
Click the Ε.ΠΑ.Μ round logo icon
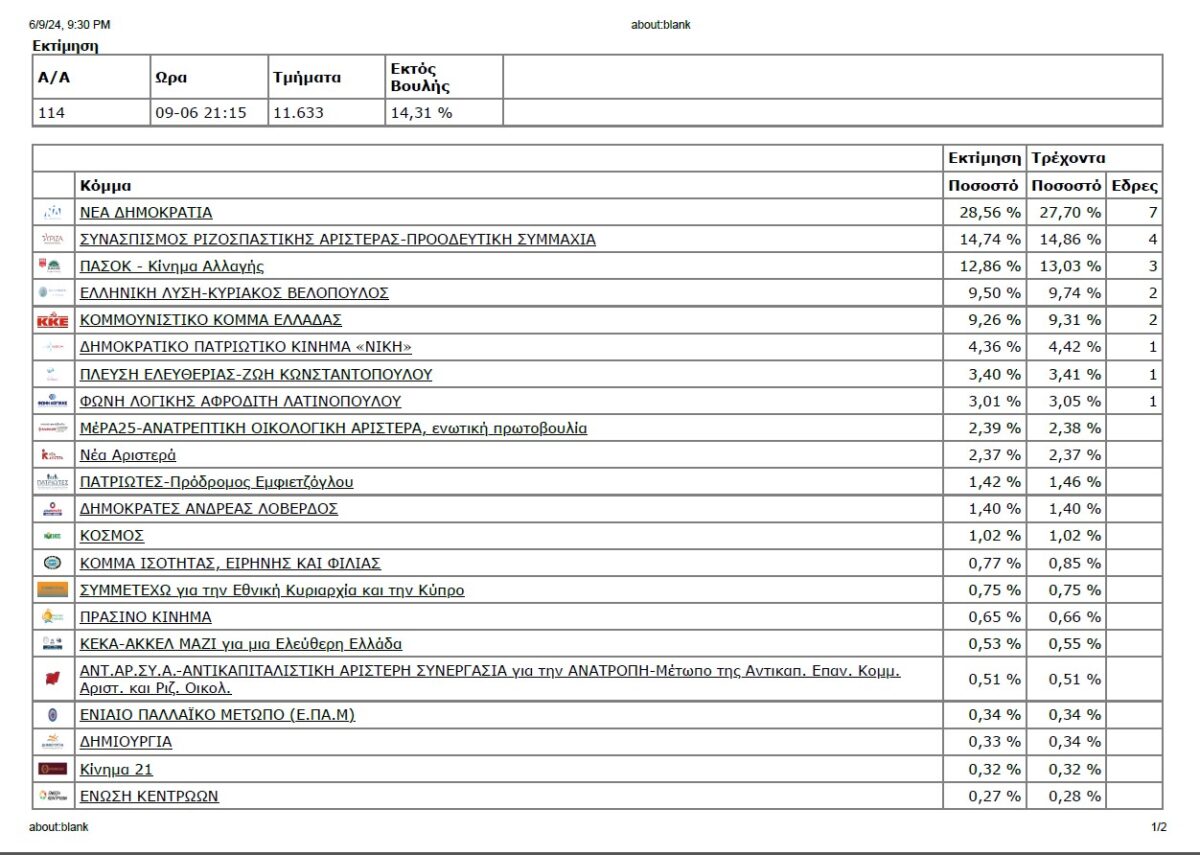(53, 715)
